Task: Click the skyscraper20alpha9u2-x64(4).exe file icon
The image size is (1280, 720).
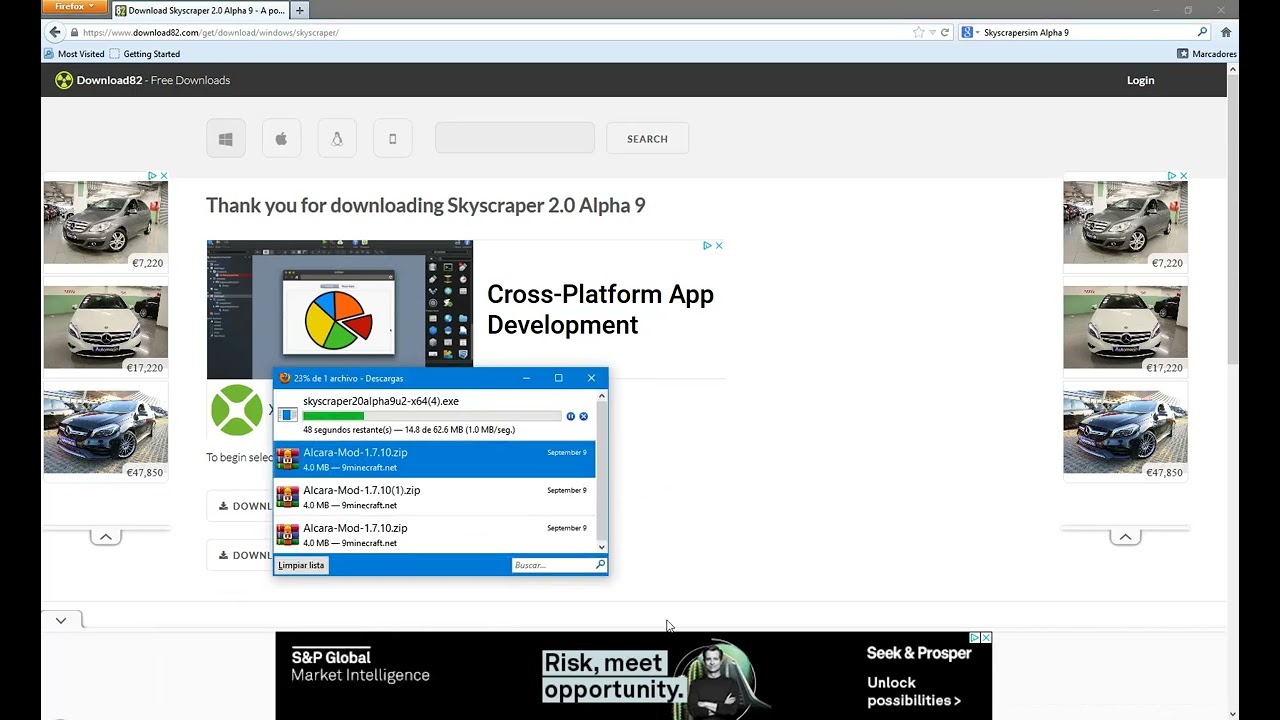Action: click(288, 414)
